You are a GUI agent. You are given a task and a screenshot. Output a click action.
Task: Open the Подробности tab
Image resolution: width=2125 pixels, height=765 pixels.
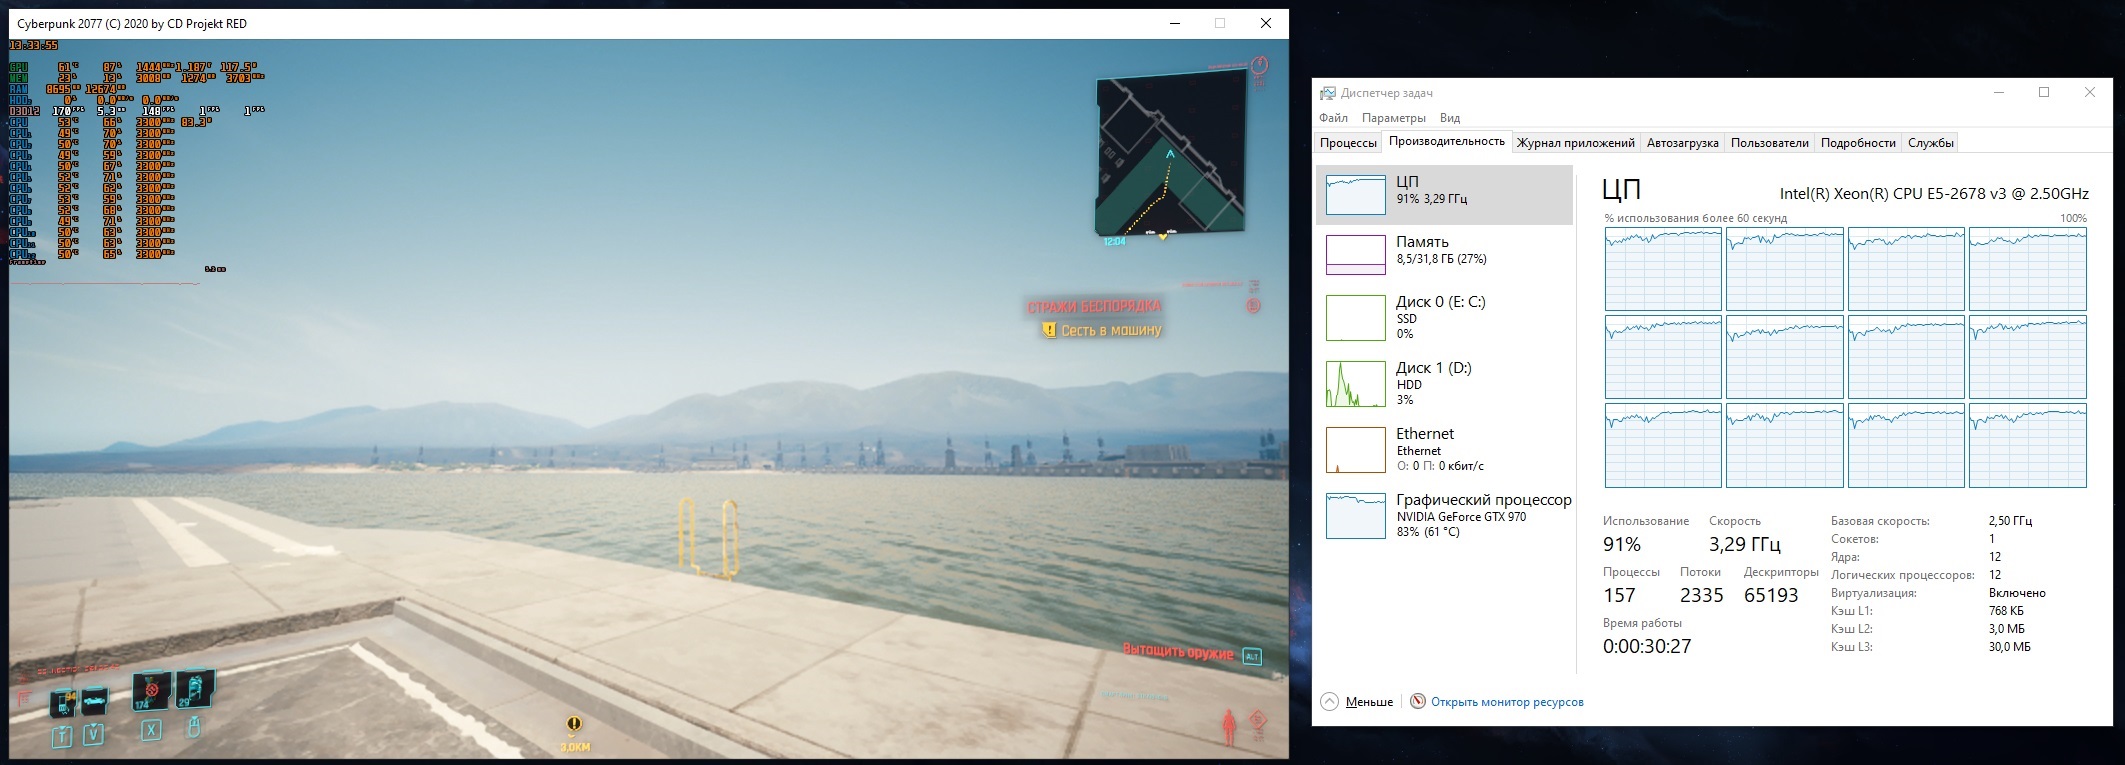pyautogui.click(x=1858, y=143)
